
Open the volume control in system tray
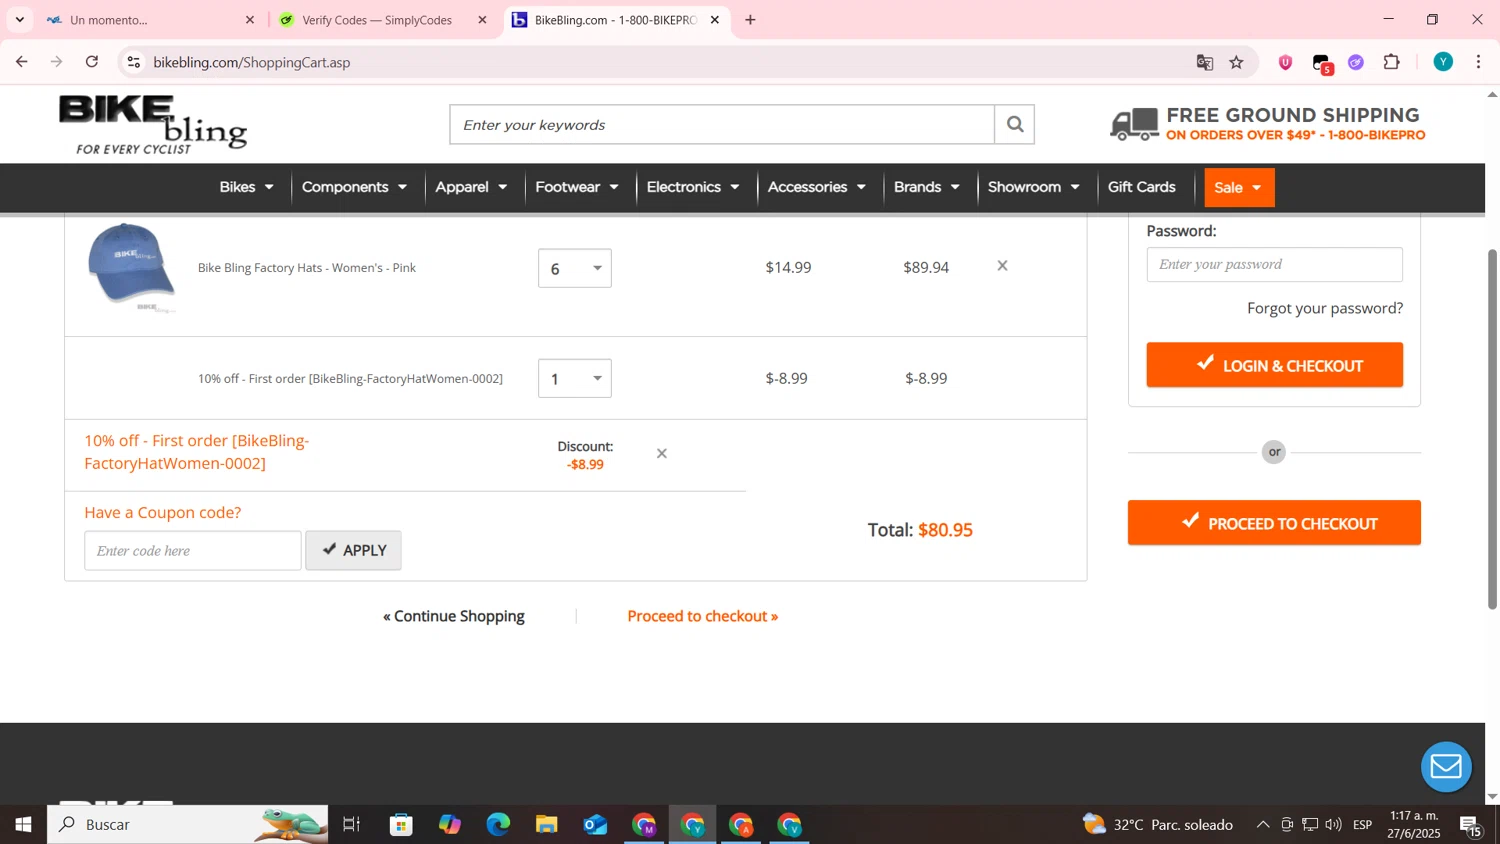pyautogui.click(x=1333, y=825)
